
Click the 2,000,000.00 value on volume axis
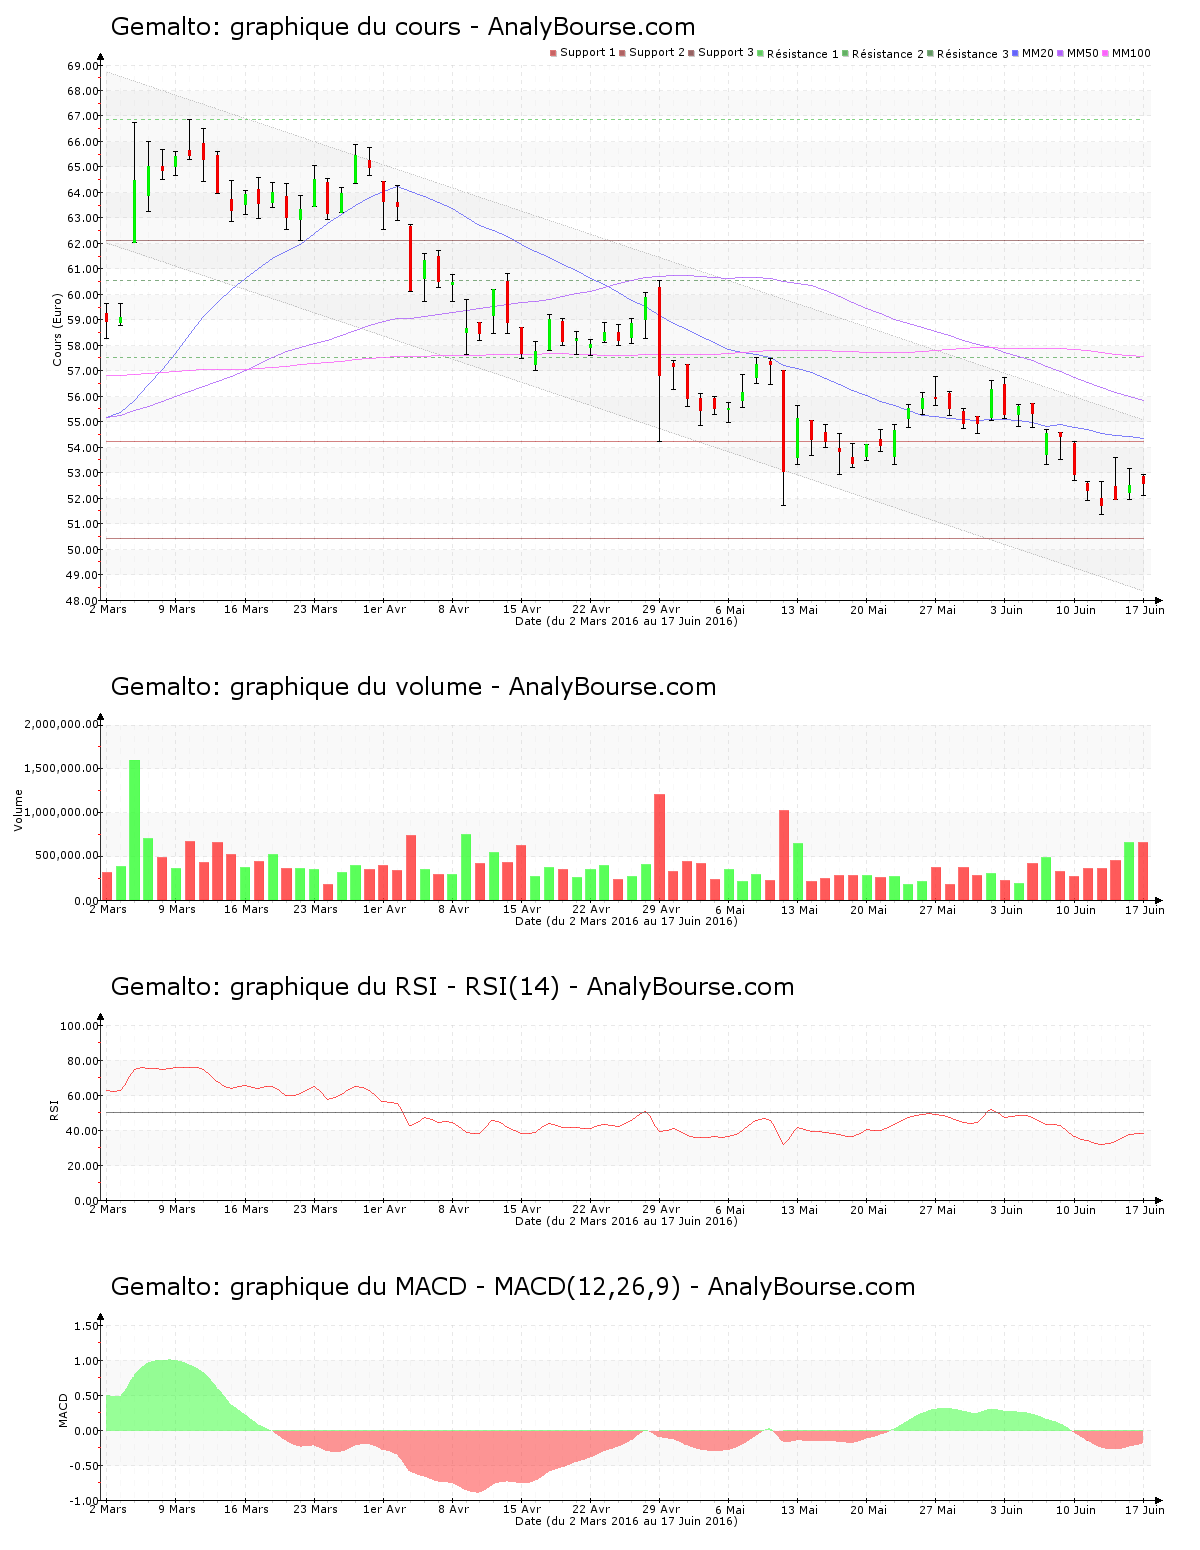coord(61,724)
